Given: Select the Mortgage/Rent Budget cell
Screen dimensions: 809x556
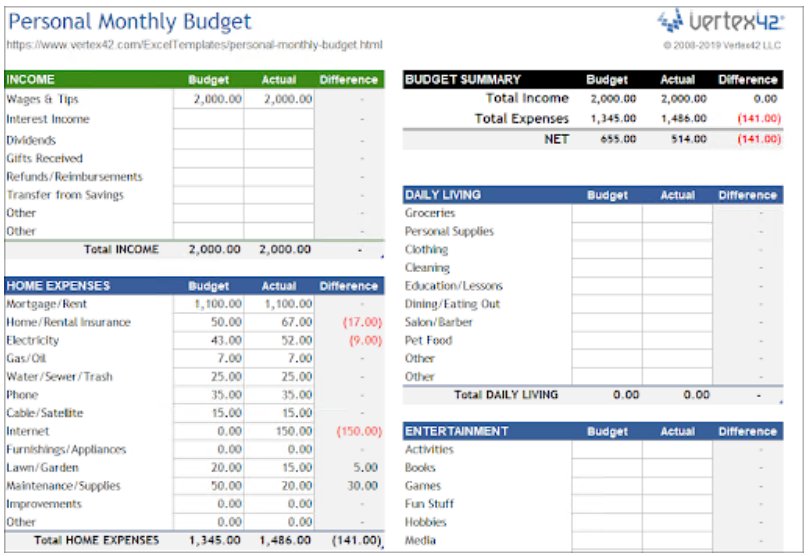Looking at the screenshot, I should click(208, 304).
